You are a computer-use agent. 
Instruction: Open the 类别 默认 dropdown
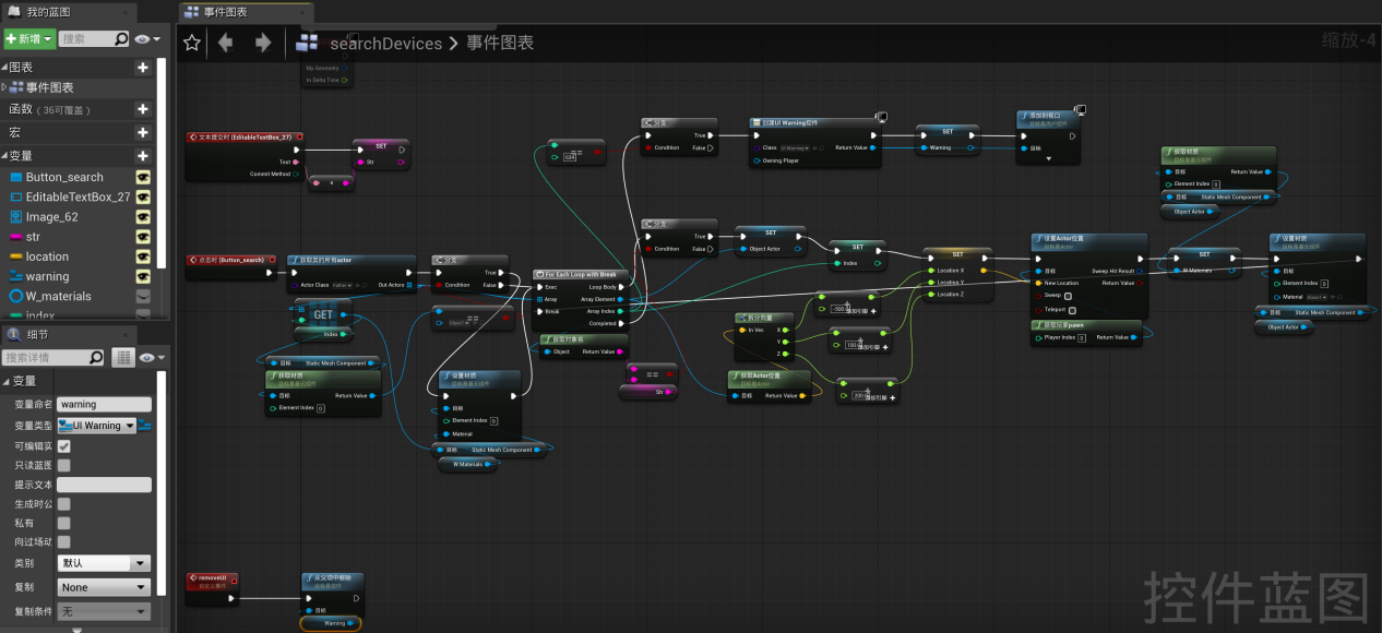(x=104, y=562)
